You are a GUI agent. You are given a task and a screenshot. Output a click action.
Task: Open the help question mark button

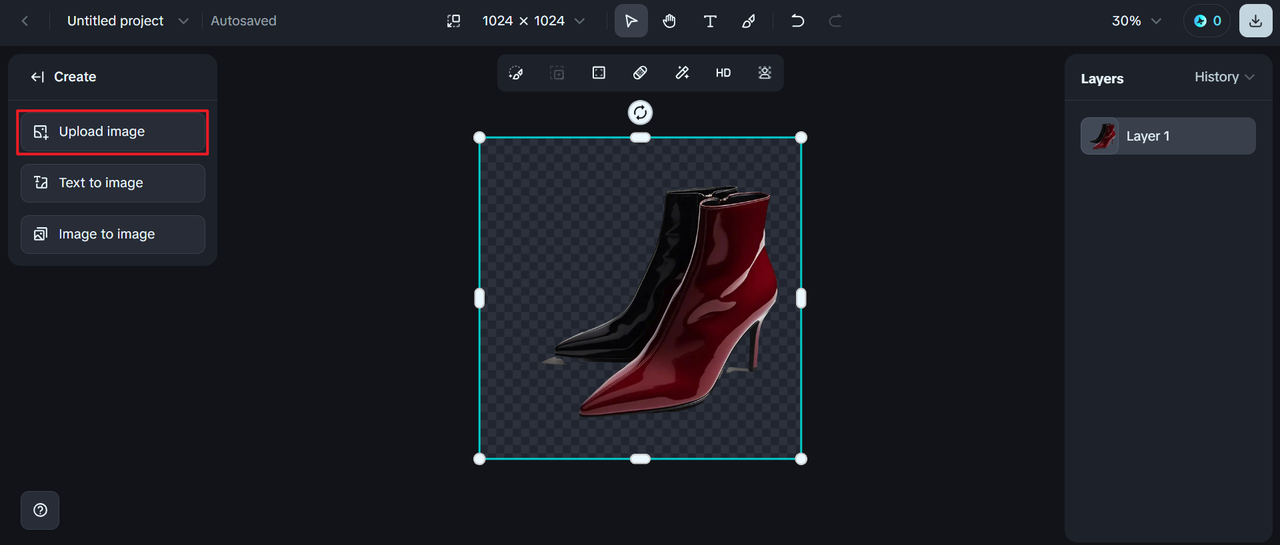[x=40, y=510]
